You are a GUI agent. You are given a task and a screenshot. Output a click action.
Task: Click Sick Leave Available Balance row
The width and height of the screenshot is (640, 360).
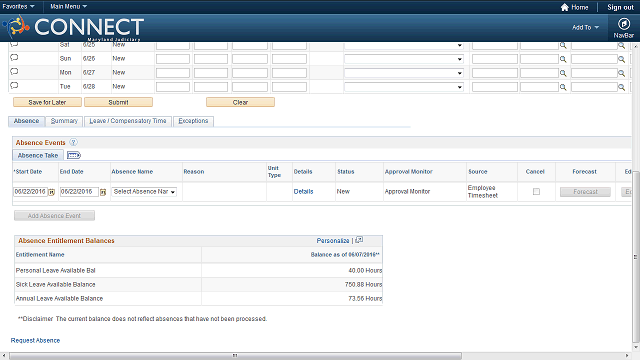(198, 284)
